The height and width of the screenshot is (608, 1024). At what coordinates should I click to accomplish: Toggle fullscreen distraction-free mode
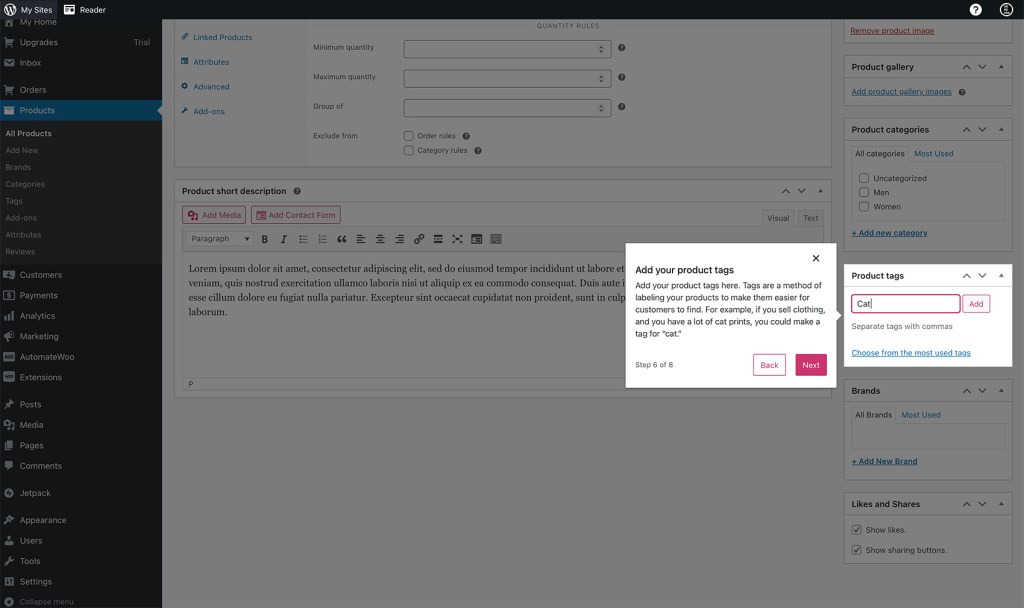pos(457,239)
